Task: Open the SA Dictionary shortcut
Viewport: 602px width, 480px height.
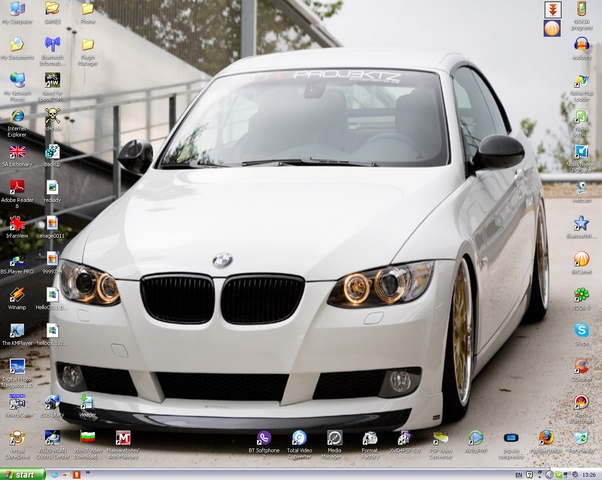Action: pos(17,156)
